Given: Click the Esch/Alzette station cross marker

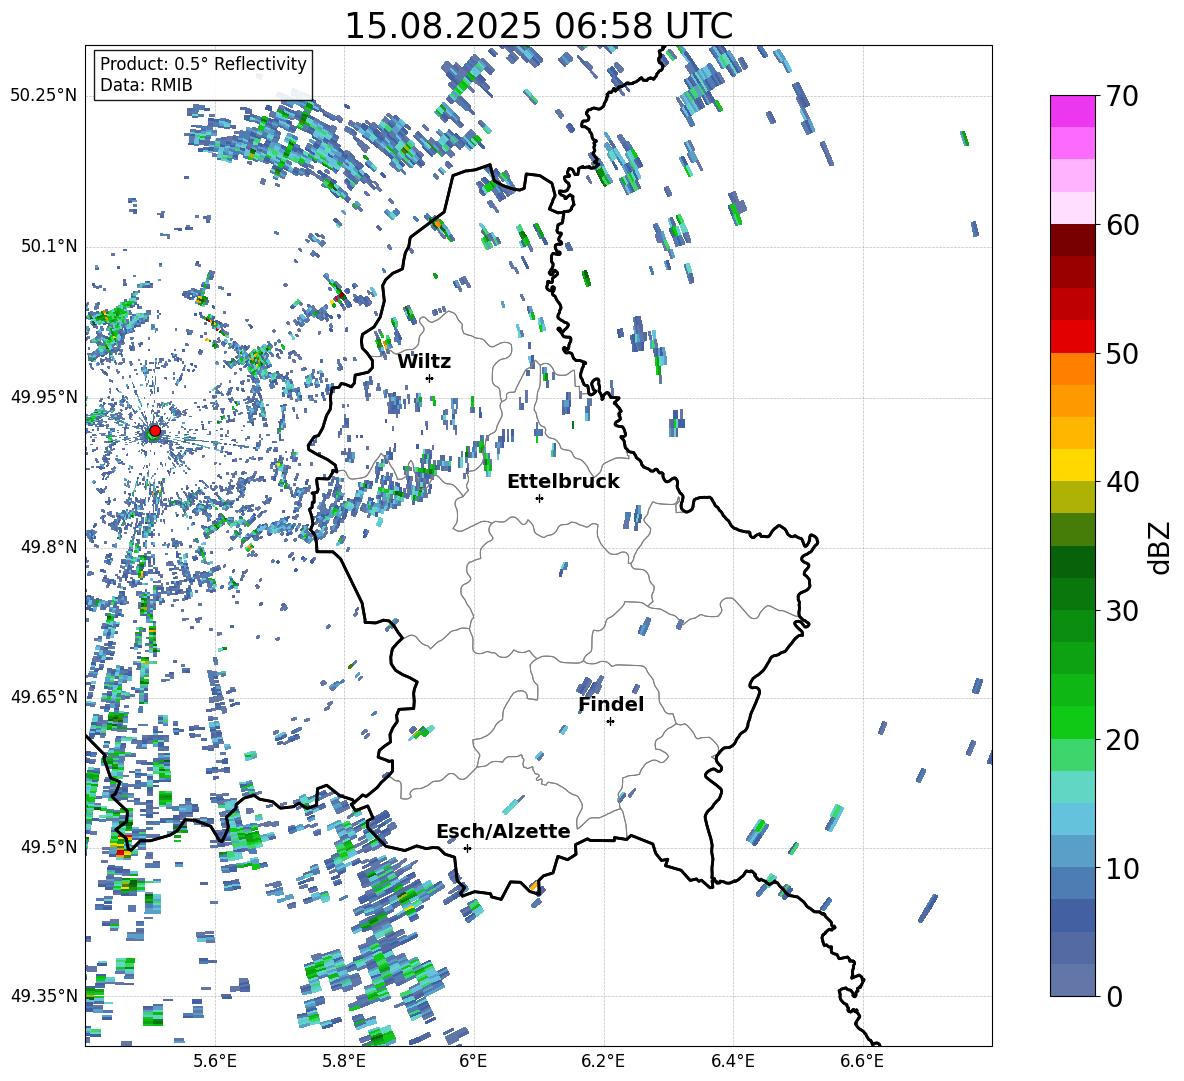Looking at the screenshot, I should [x=467, y=848].
